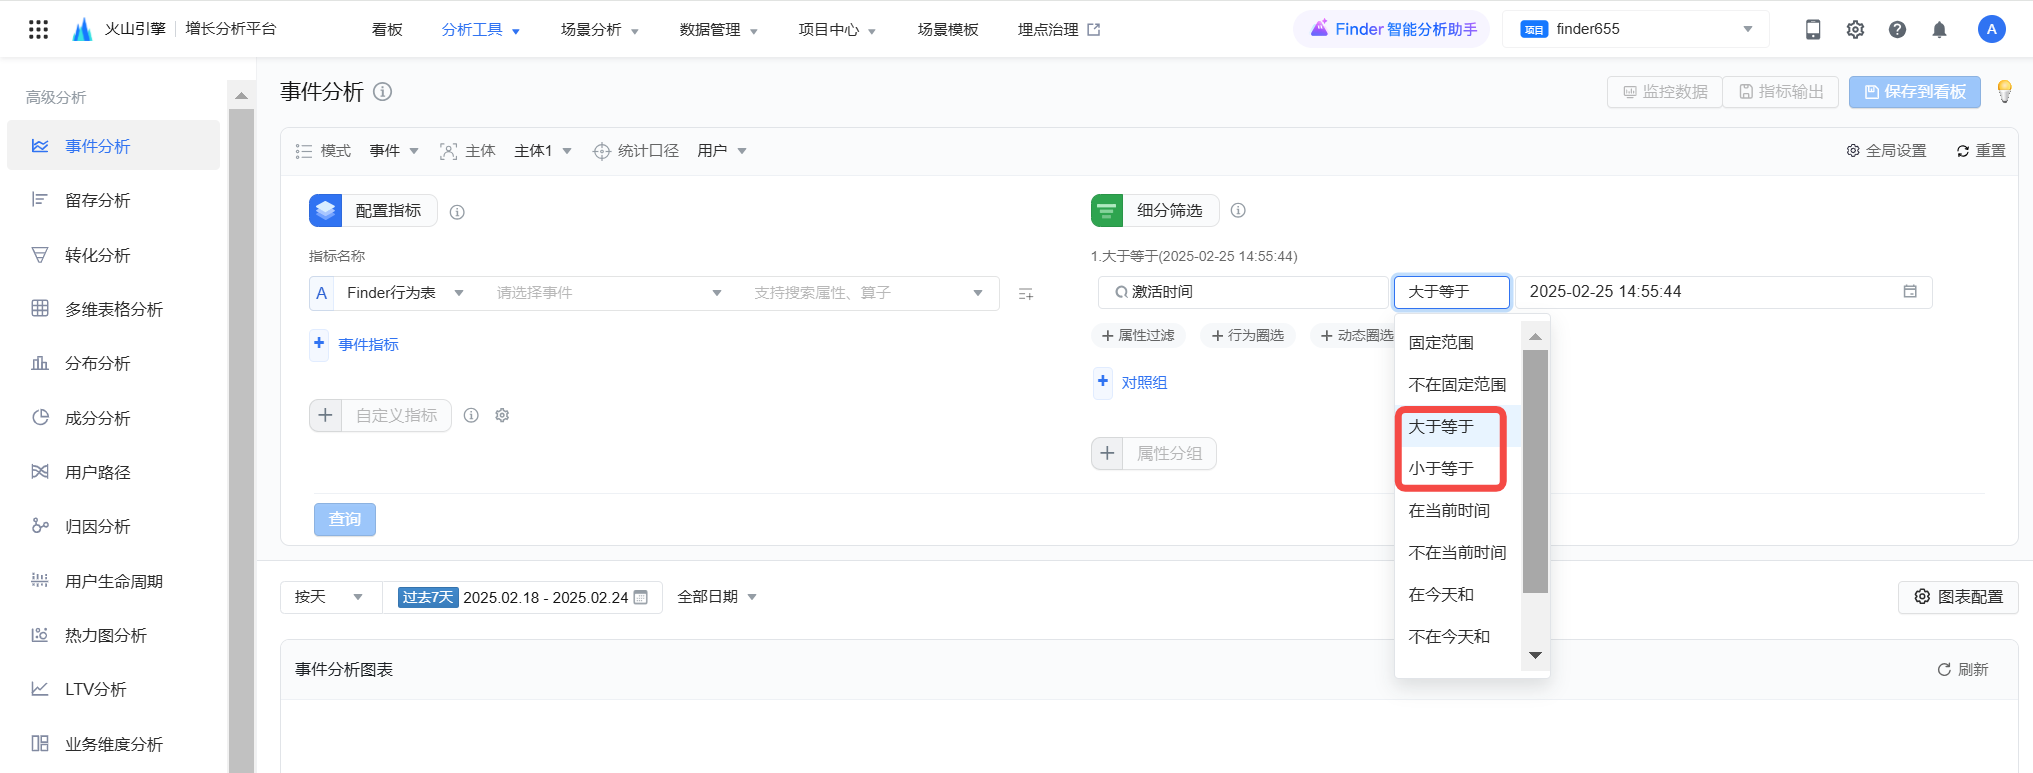Viewport: 2033px width, 773px height.
Task: Open the user avatar A menu
Action: click(1991, 29)
